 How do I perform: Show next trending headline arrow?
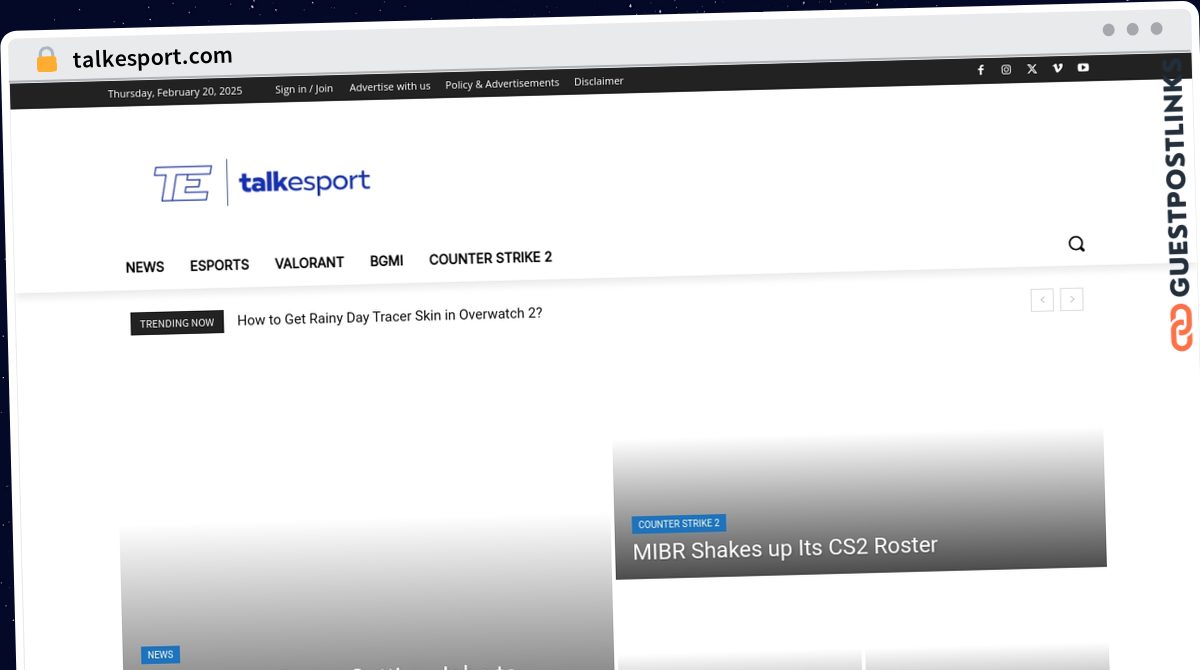[1072, 299]
